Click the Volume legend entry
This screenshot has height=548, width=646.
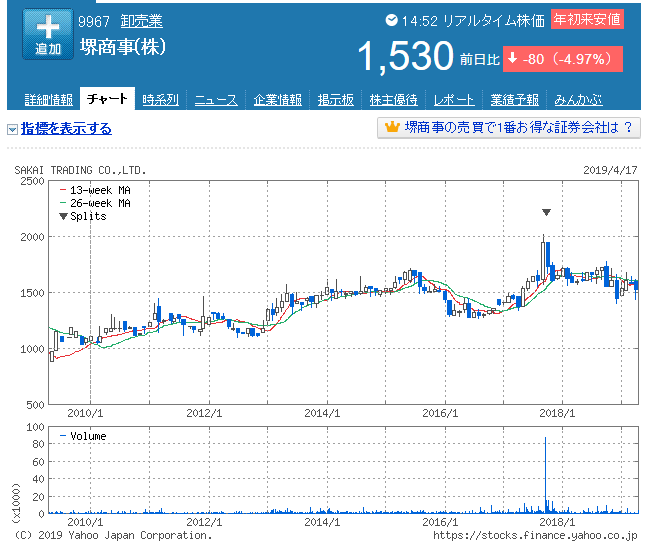pyautogui.click(x=83, y=436)
